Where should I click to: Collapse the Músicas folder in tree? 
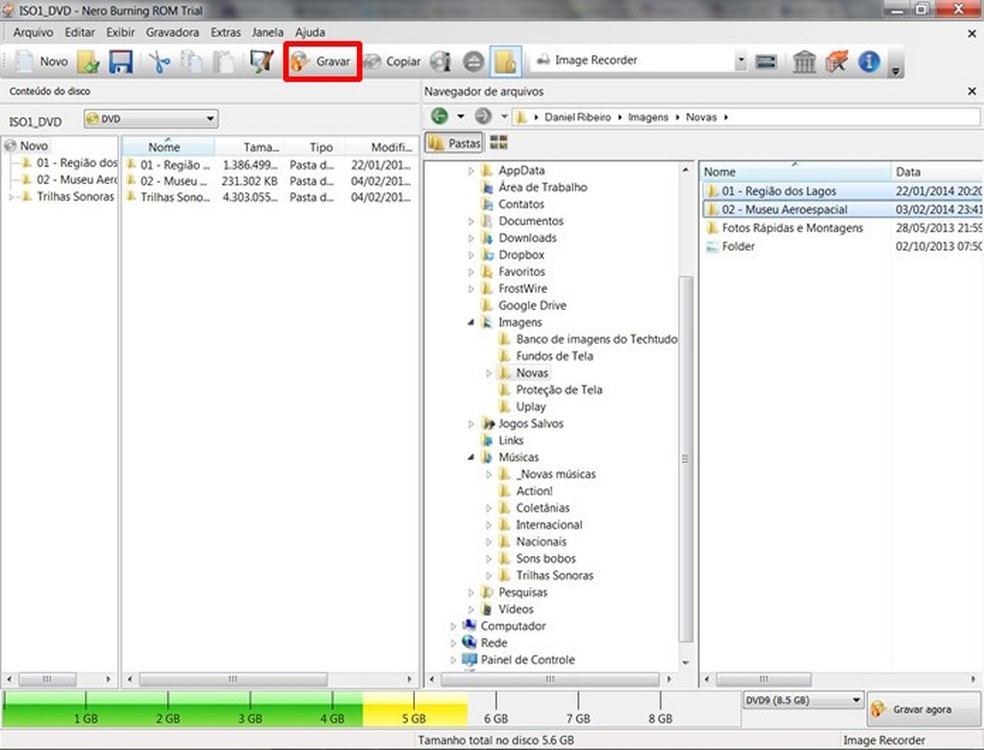(471, 457)
